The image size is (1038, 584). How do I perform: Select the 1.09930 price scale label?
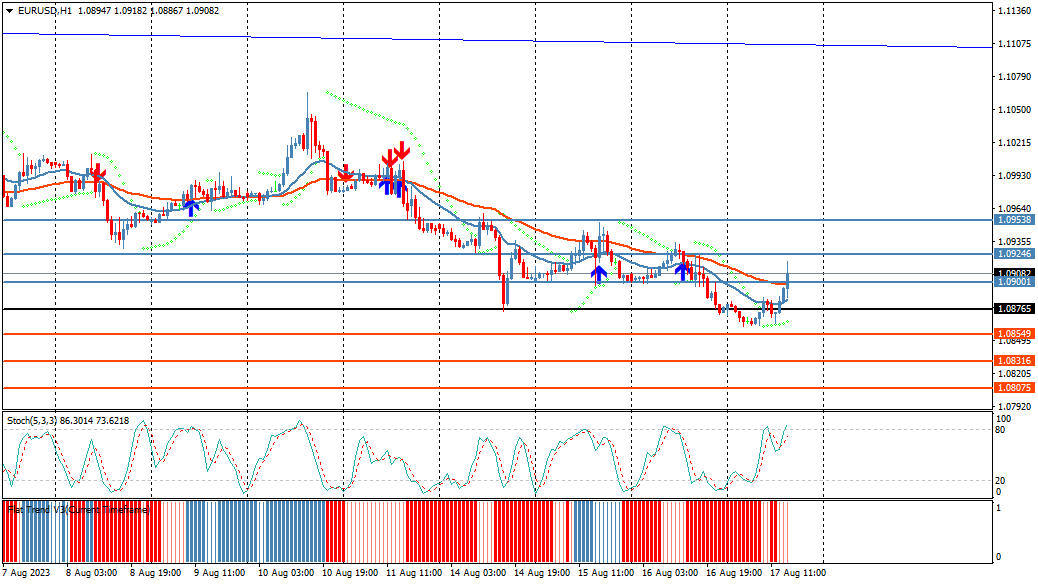point(1014,175)
